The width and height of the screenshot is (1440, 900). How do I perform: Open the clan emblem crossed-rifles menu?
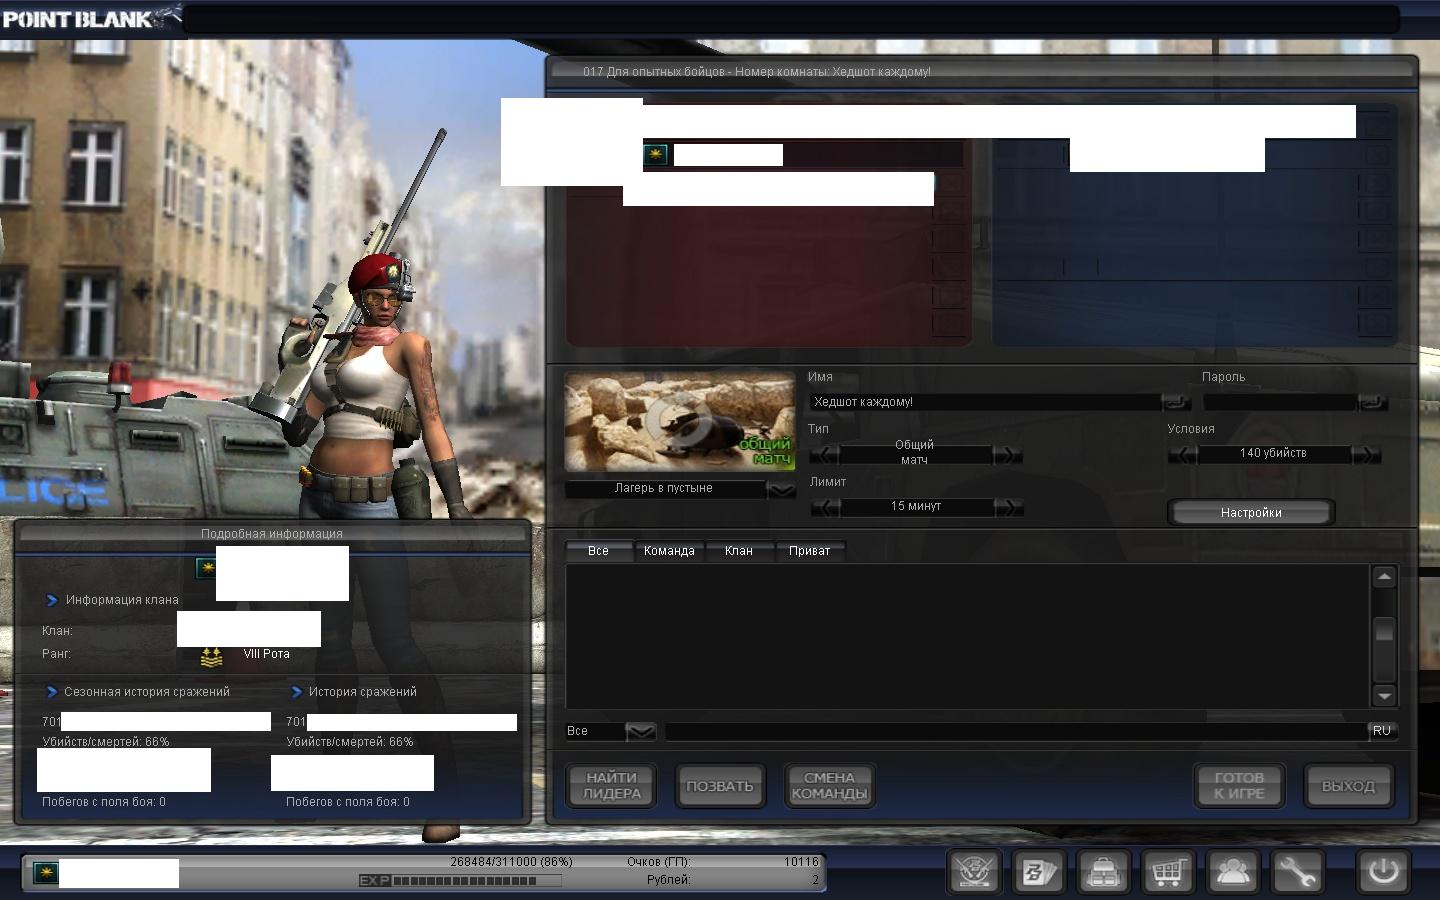click(x=975, y=872)
